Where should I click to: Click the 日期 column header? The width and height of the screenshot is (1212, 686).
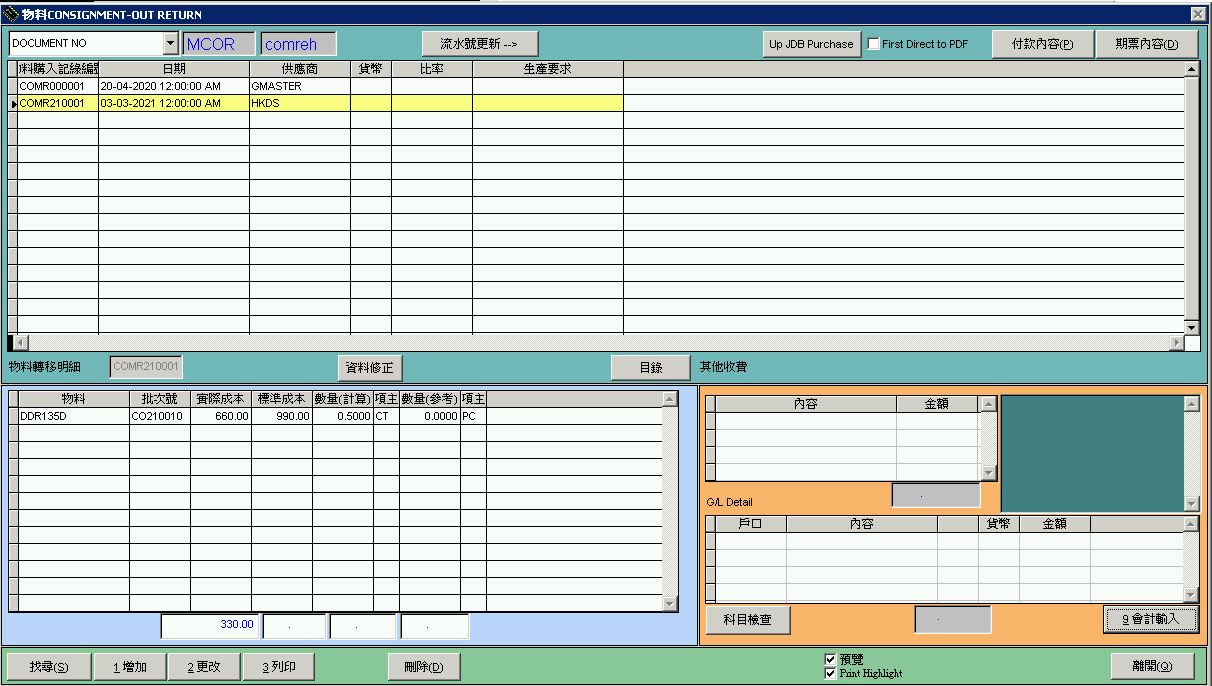(174, 69)
